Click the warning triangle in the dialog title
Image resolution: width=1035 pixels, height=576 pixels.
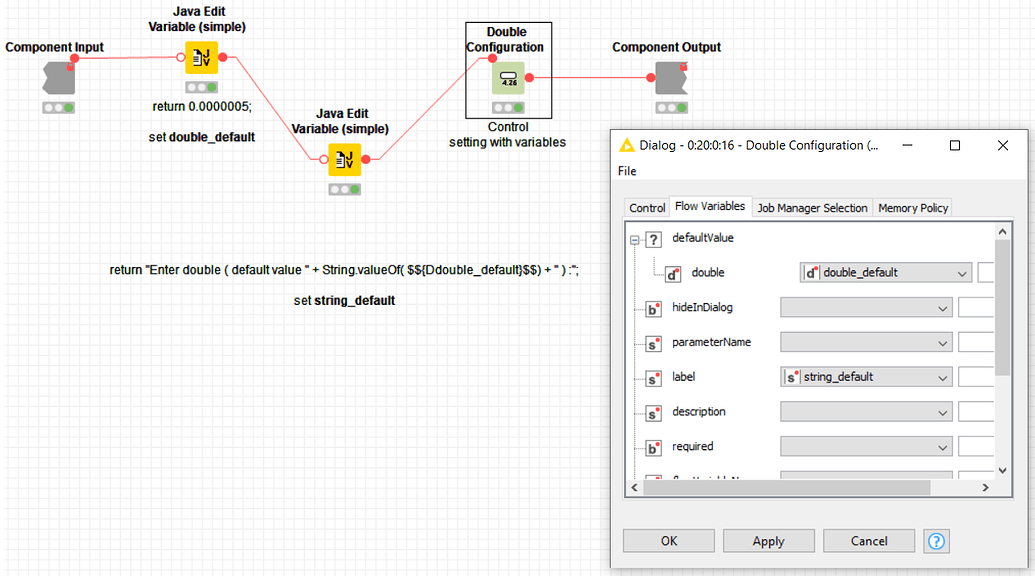(625, 145)
